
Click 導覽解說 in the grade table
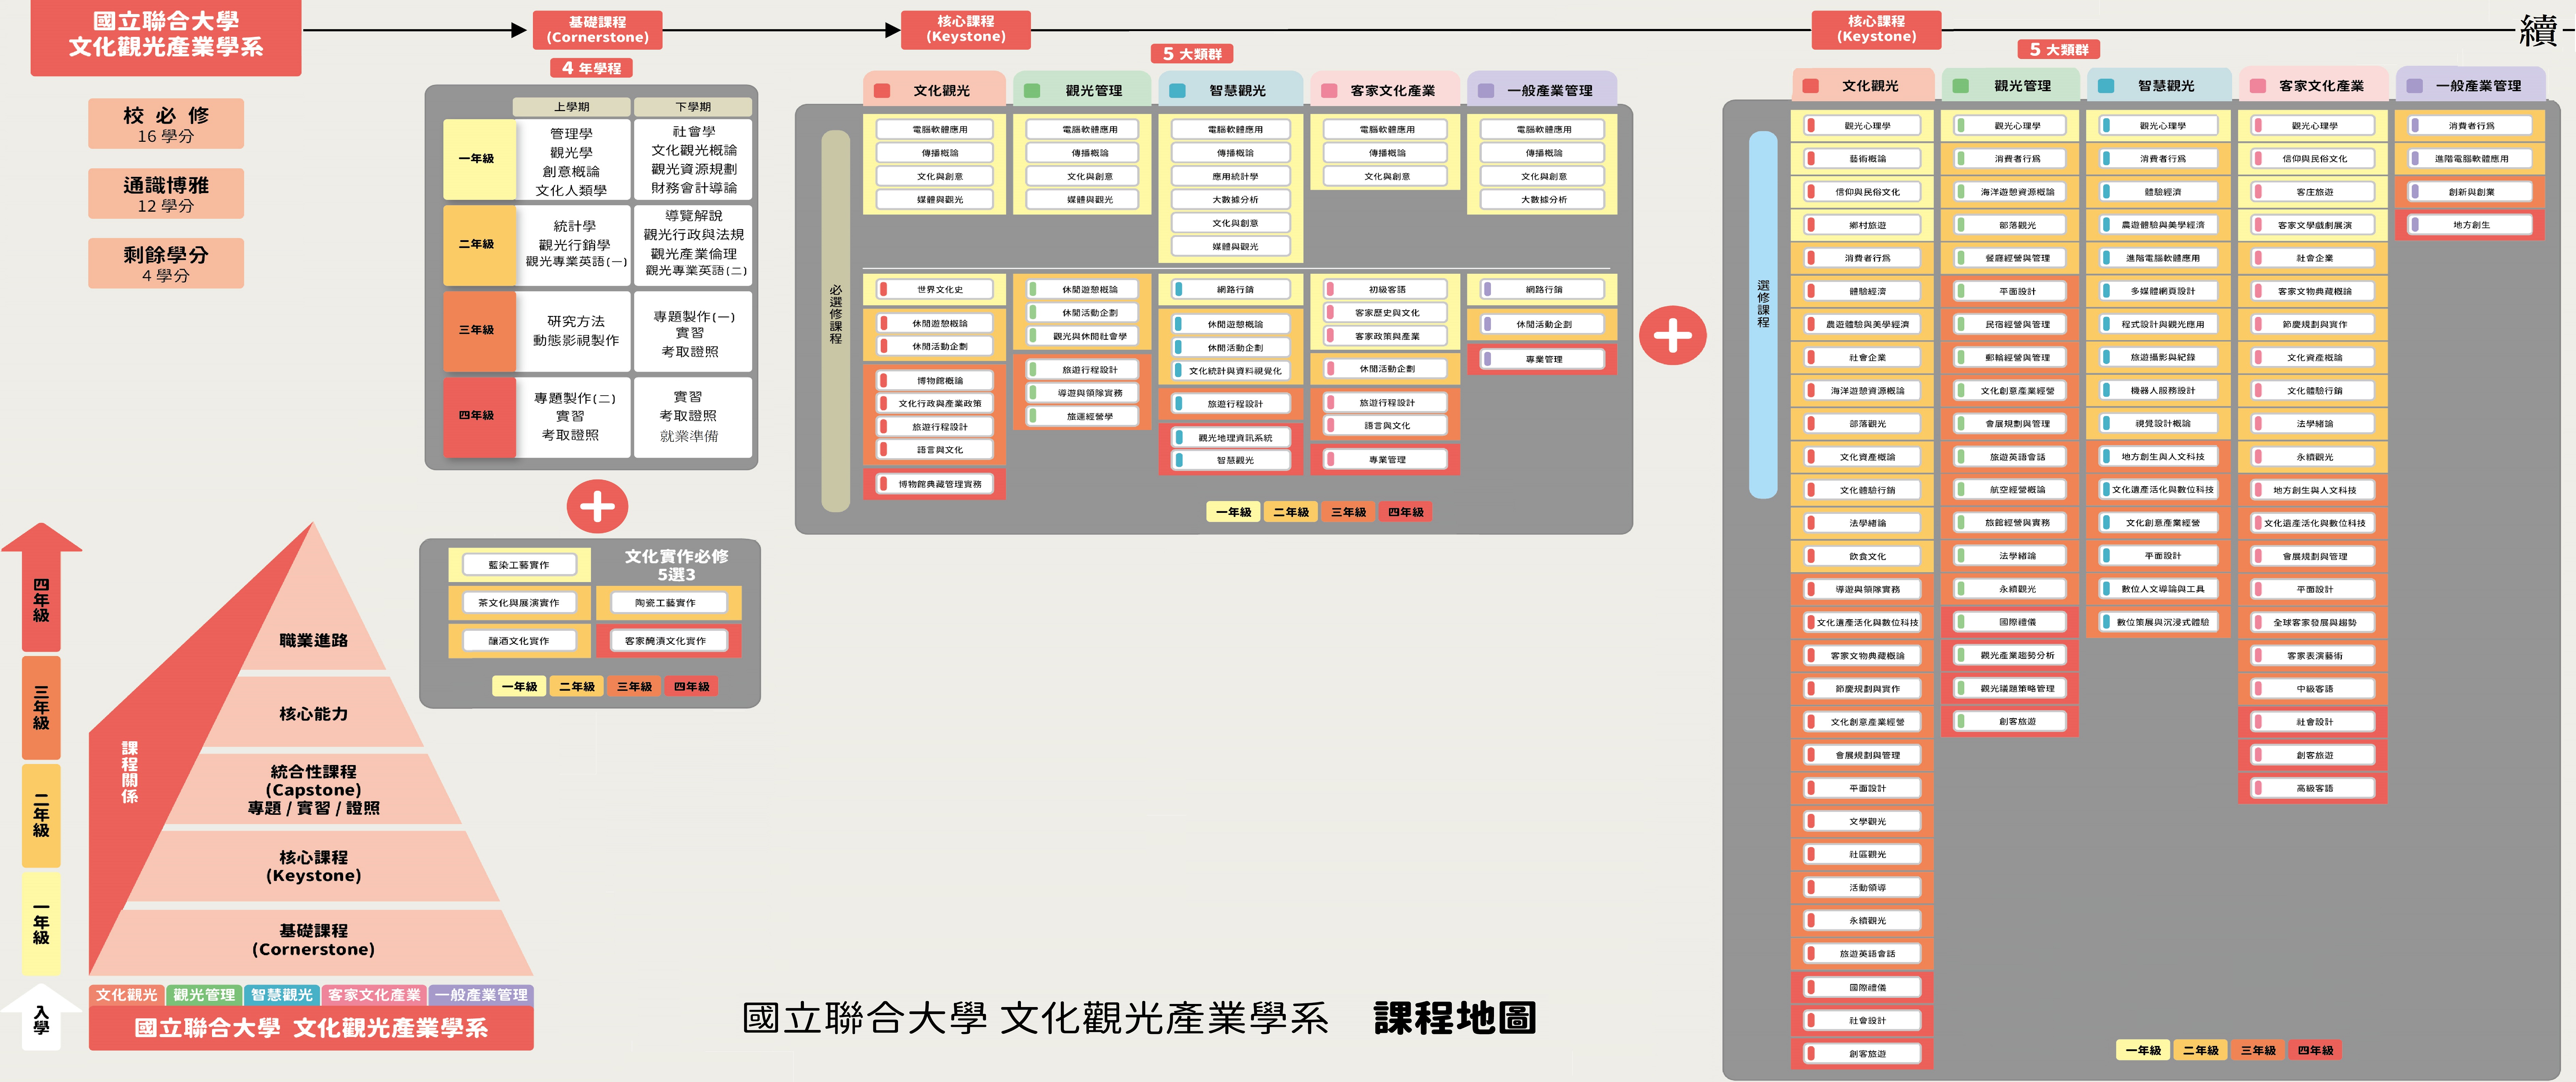tap(694, 216)
